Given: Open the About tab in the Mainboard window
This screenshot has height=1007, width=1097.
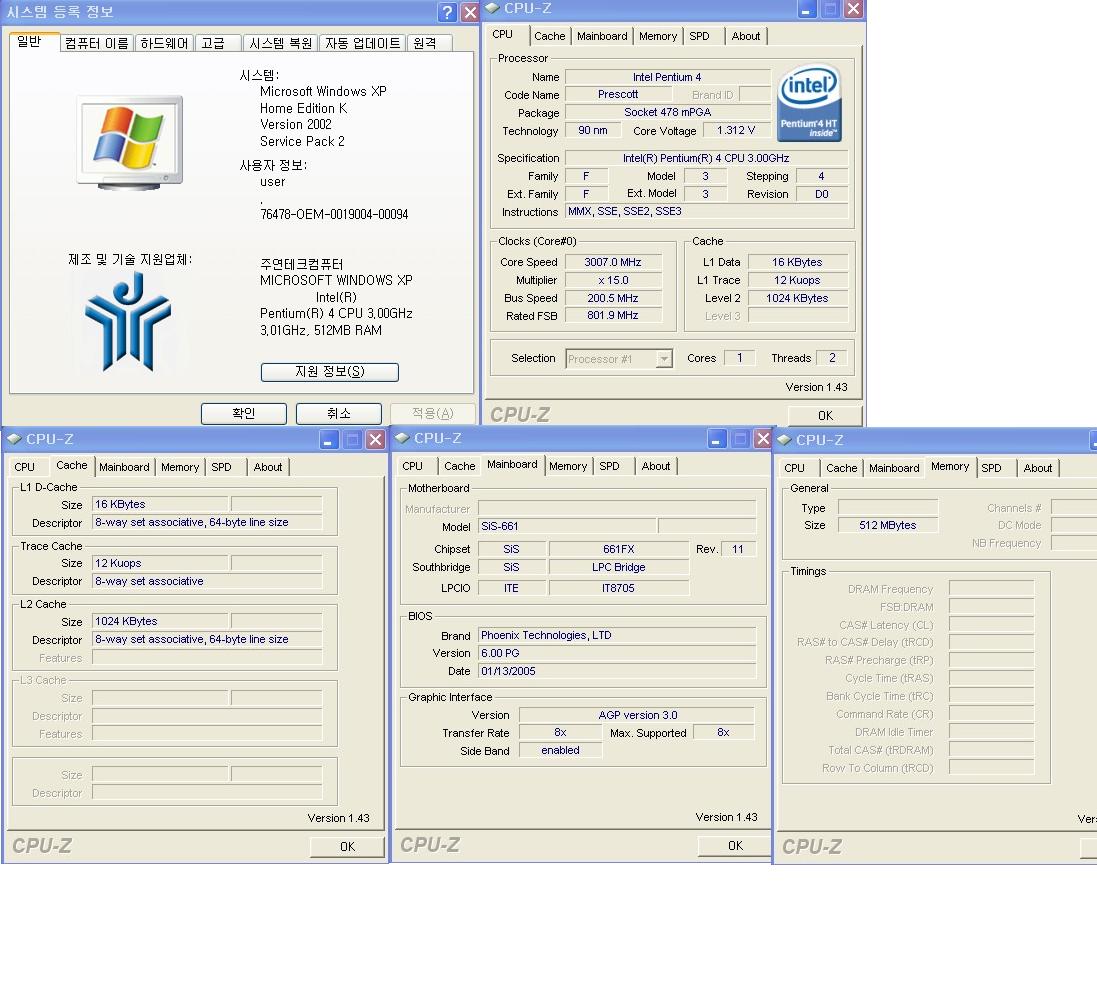Looking at the screenshot, I should pyautogui.click(x=656, y=466).
